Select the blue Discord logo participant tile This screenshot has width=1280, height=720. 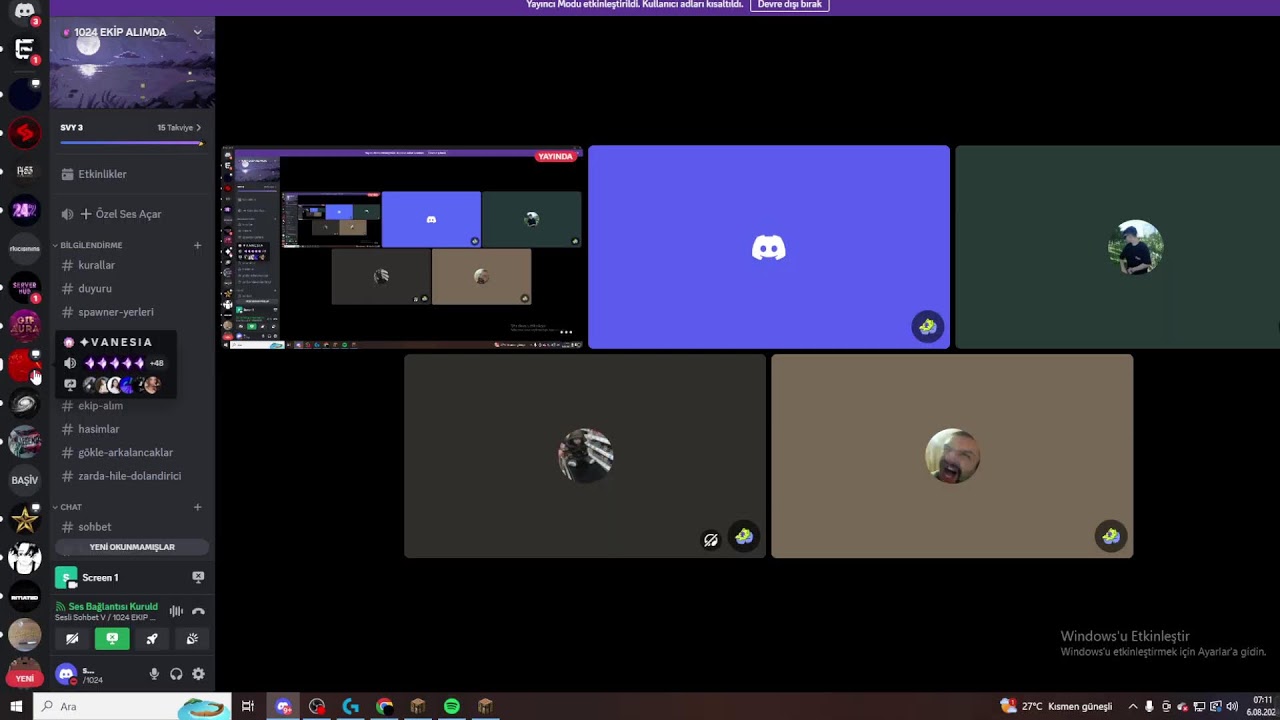pyautogui.click(x=769, y=247)
